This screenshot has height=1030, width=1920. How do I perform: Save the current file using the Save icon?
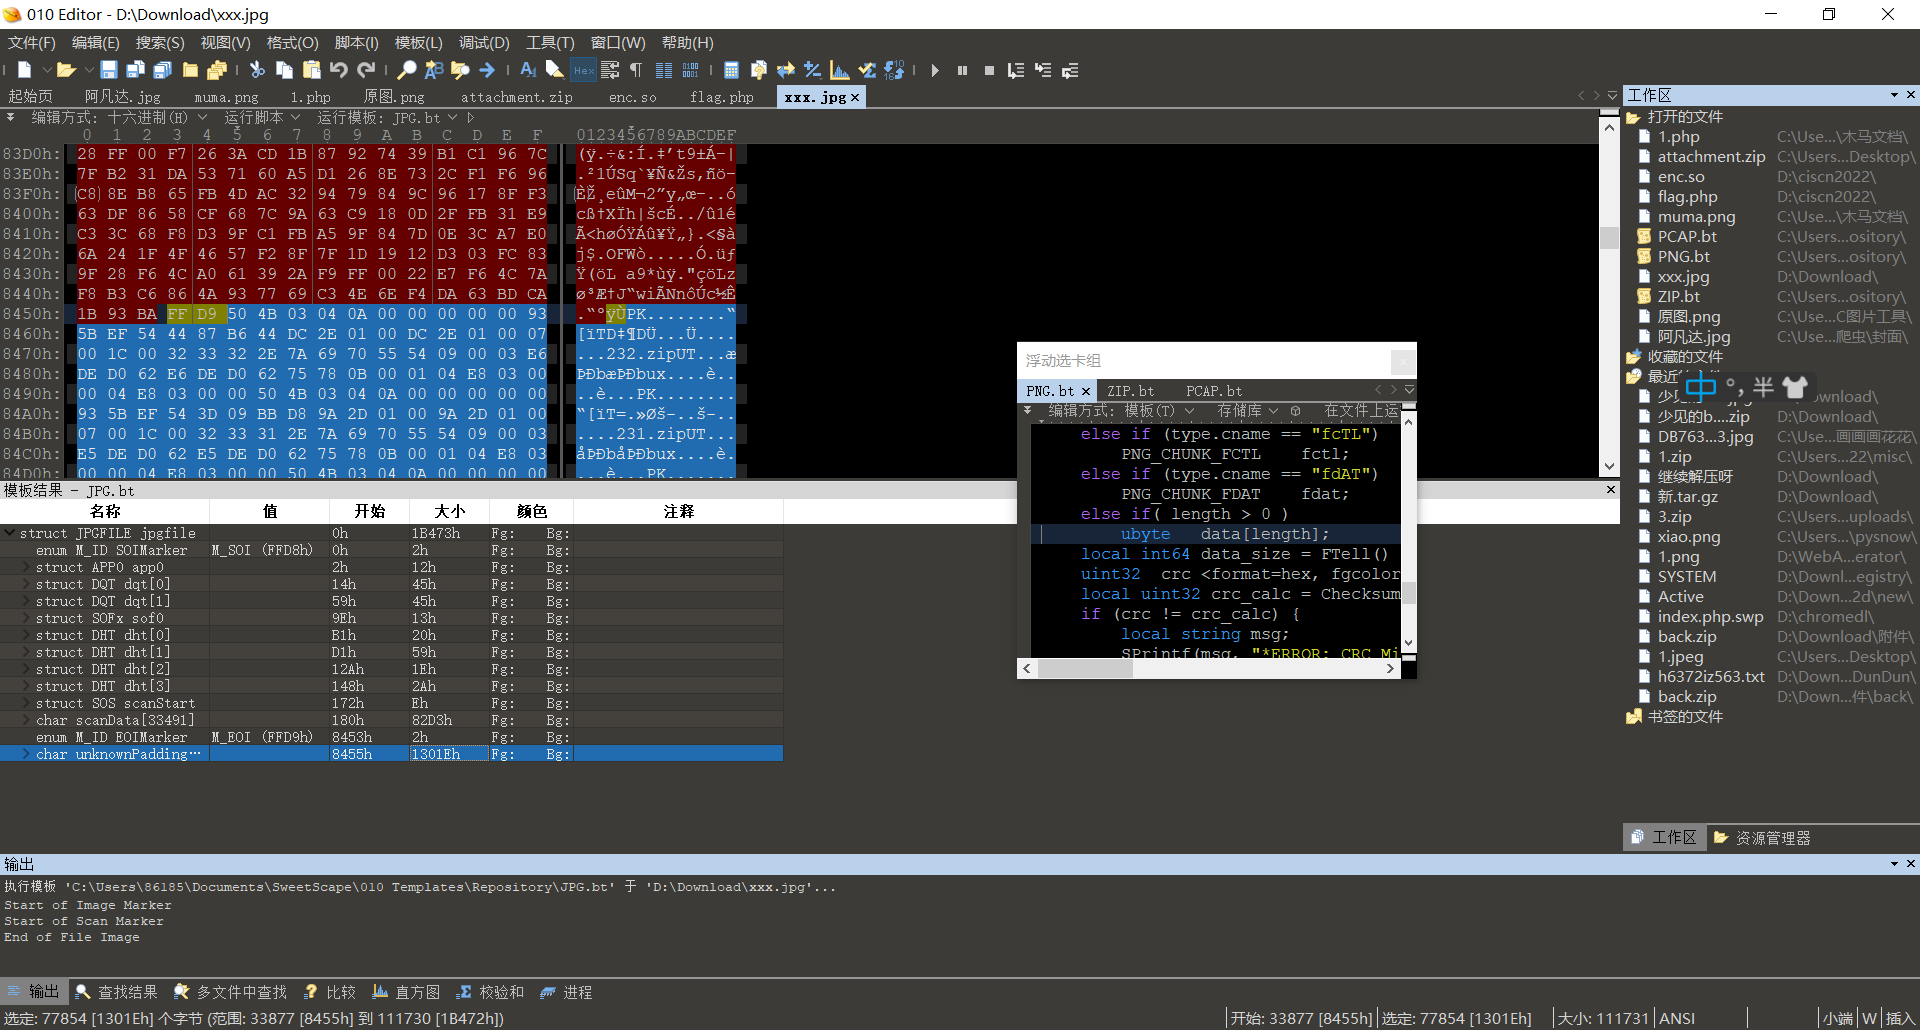point(110,70)
